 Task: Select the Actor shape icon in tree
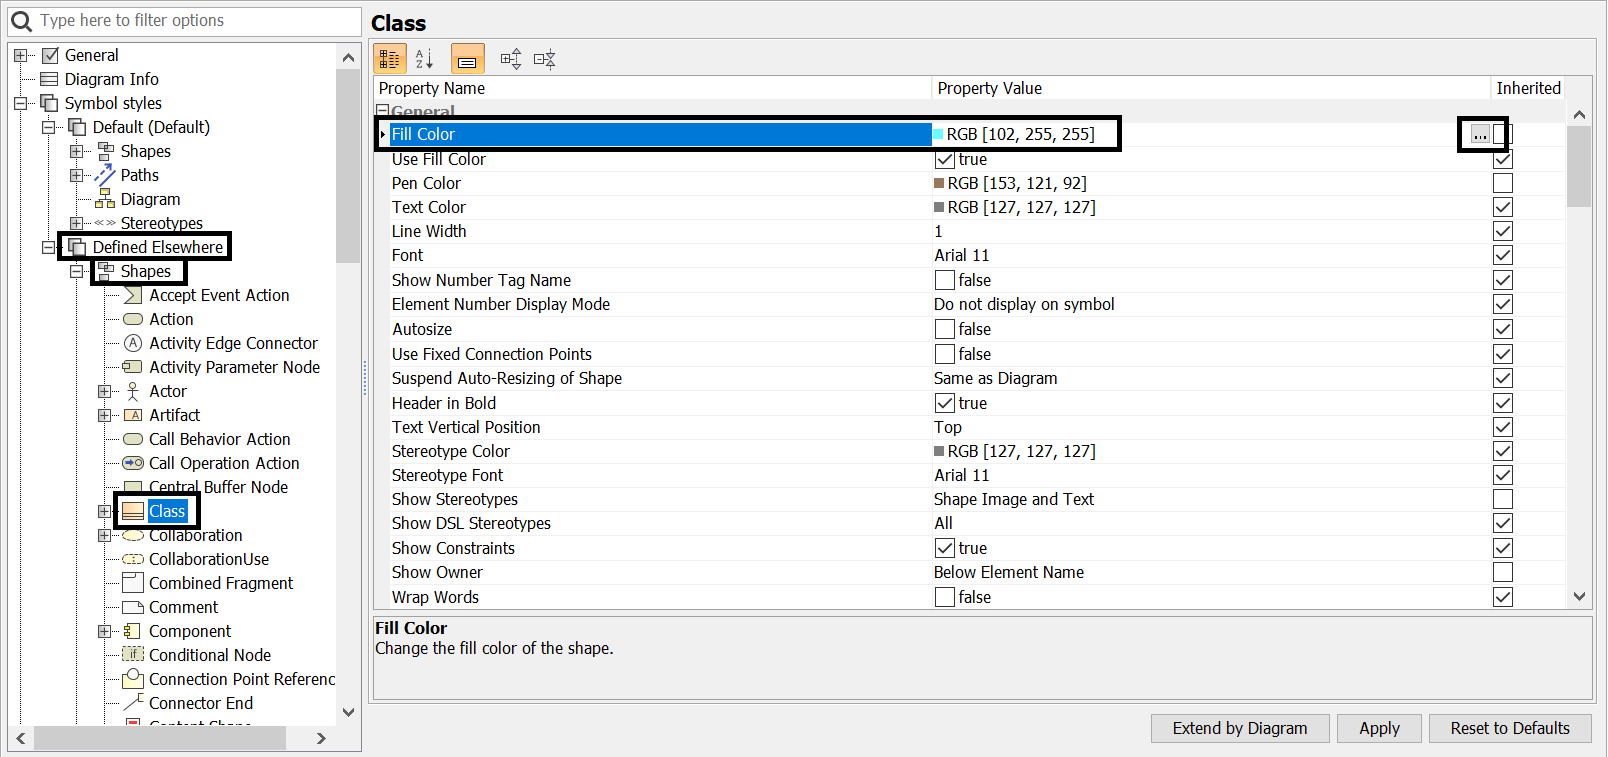(x=132, y=391)
